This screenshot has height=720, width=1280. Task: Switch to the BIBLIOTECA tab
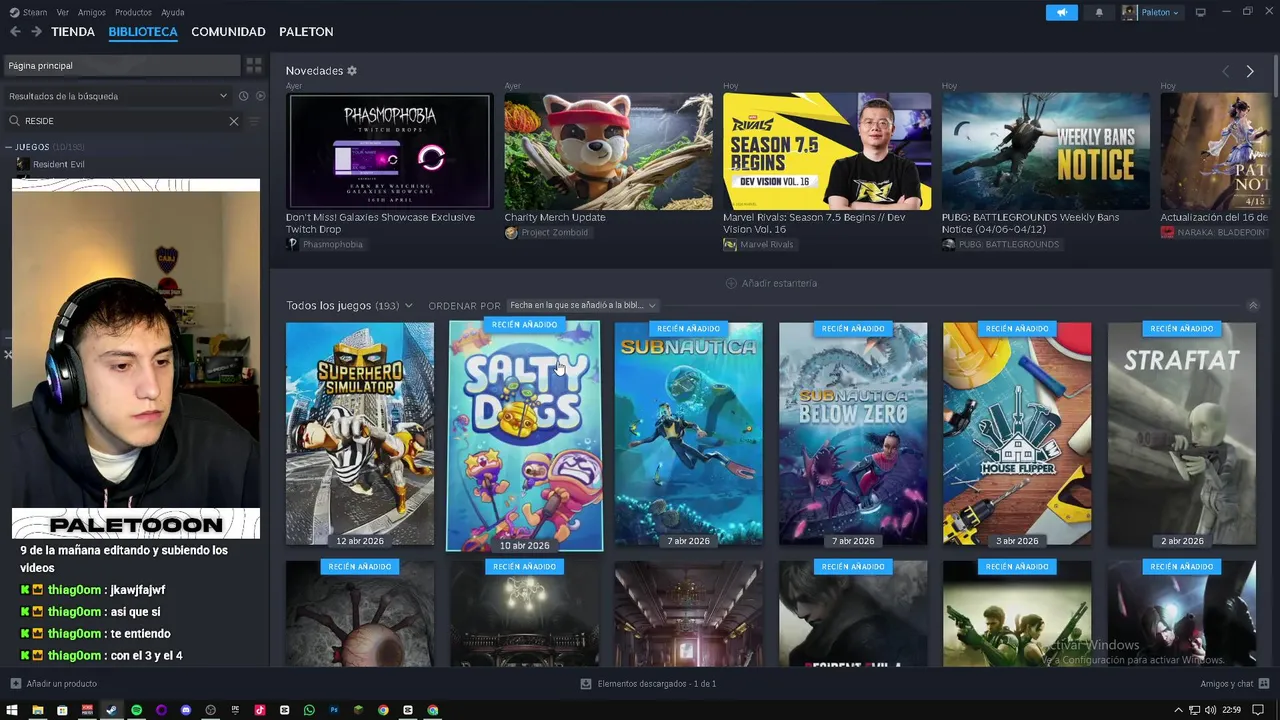[143, 32]
